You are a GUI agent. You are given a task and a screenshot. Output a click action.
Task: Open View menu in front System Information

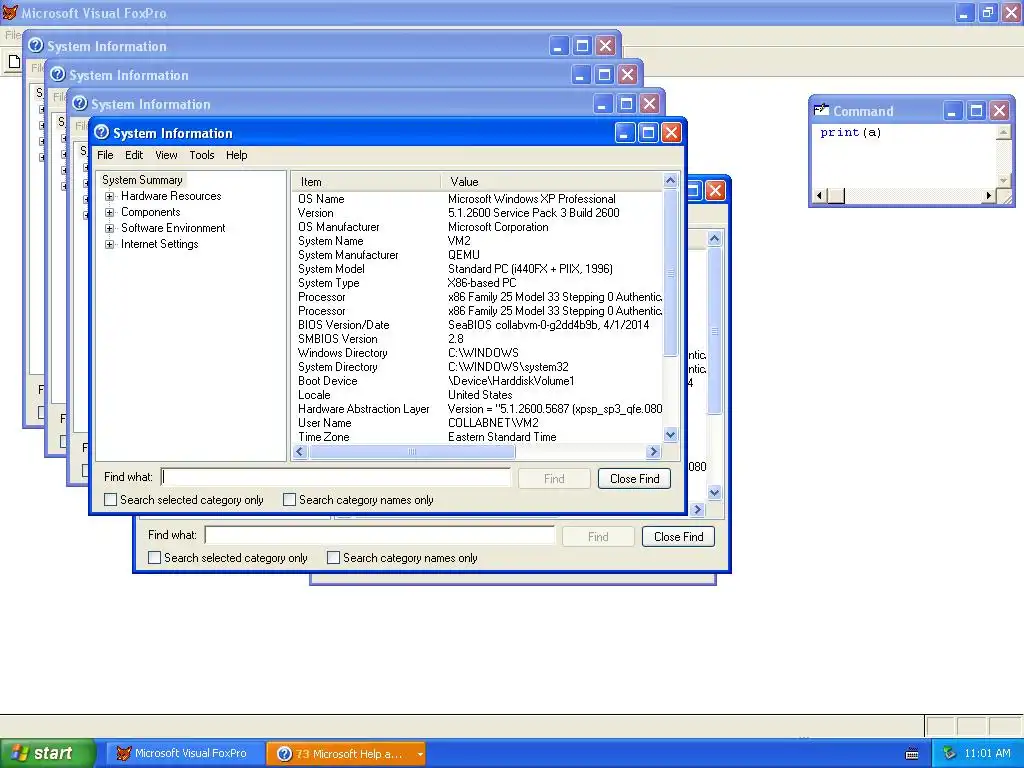pos(166,155)
